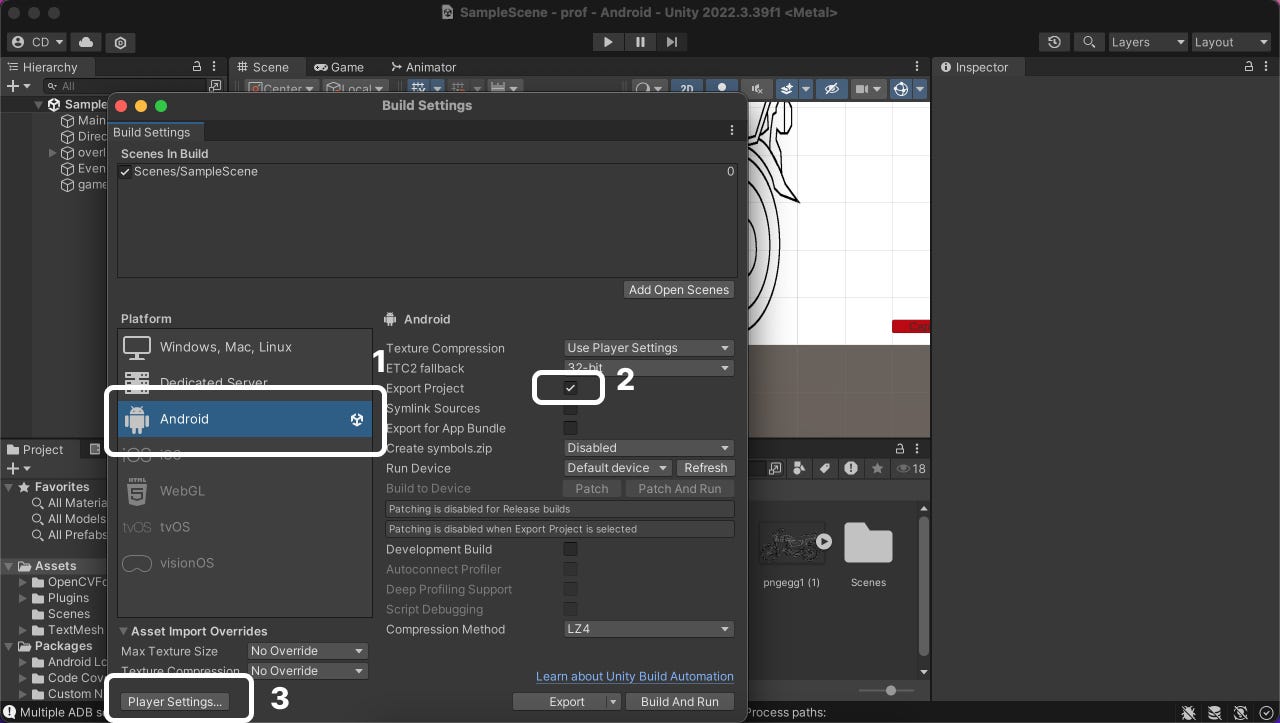Screen dimensions: 1280x723
Task: Click the Build And Run button
Action: pos(680,702)
